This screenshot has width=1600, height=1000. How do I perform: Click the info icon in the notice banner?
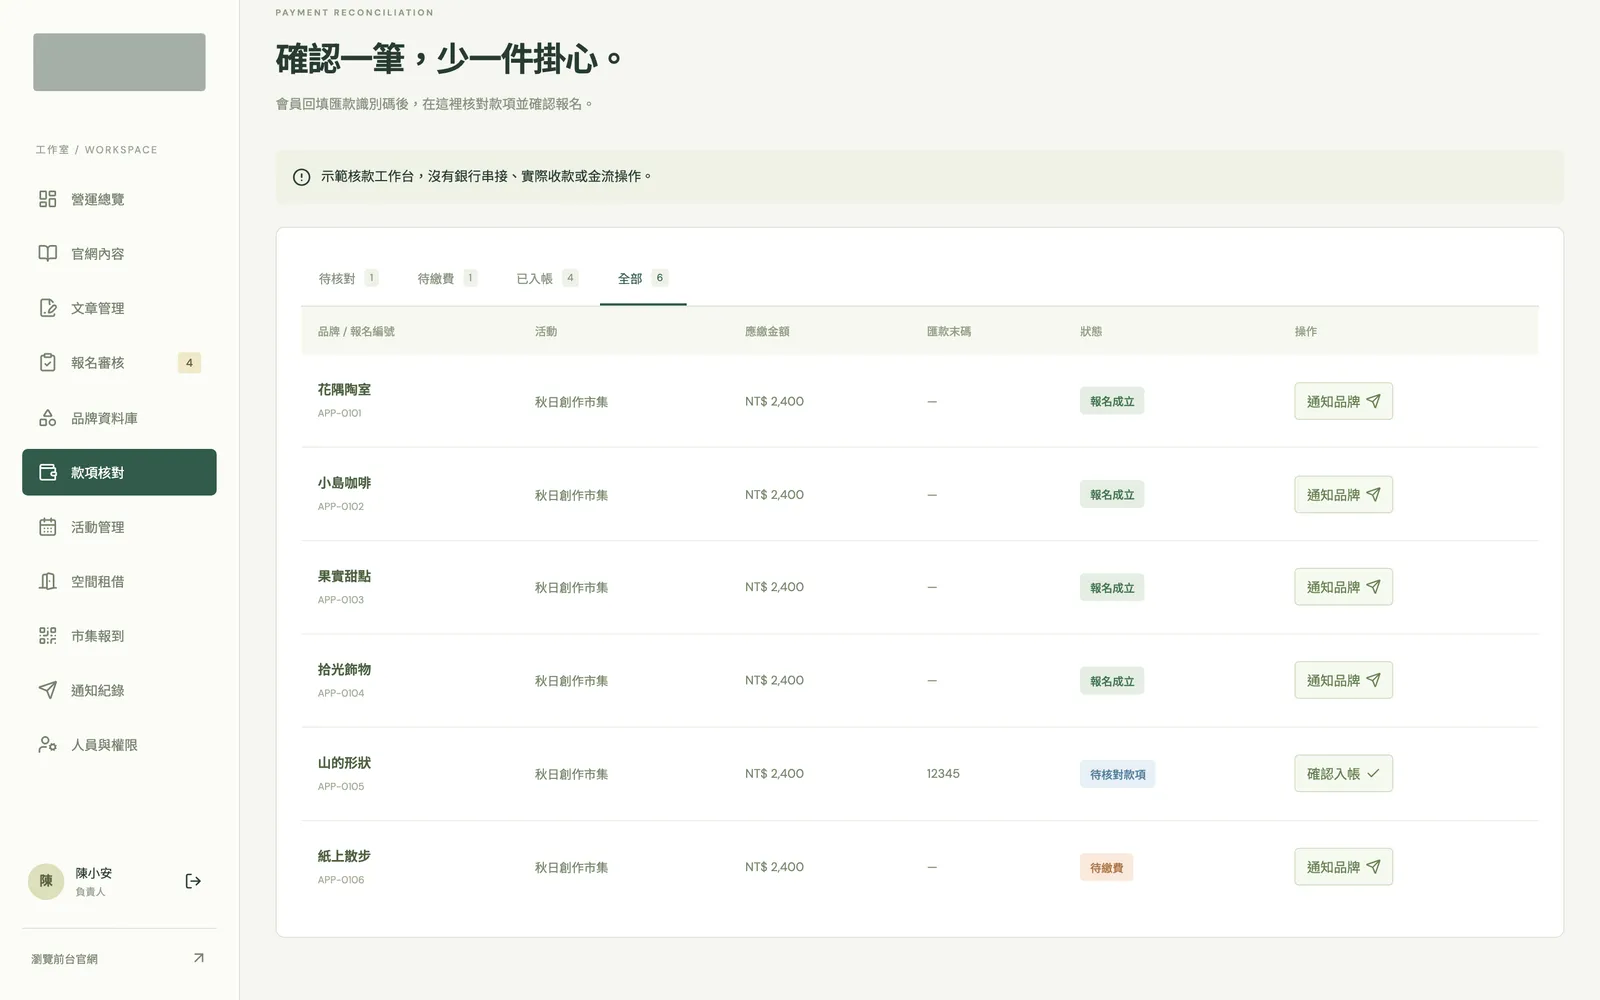coord(301,177)
